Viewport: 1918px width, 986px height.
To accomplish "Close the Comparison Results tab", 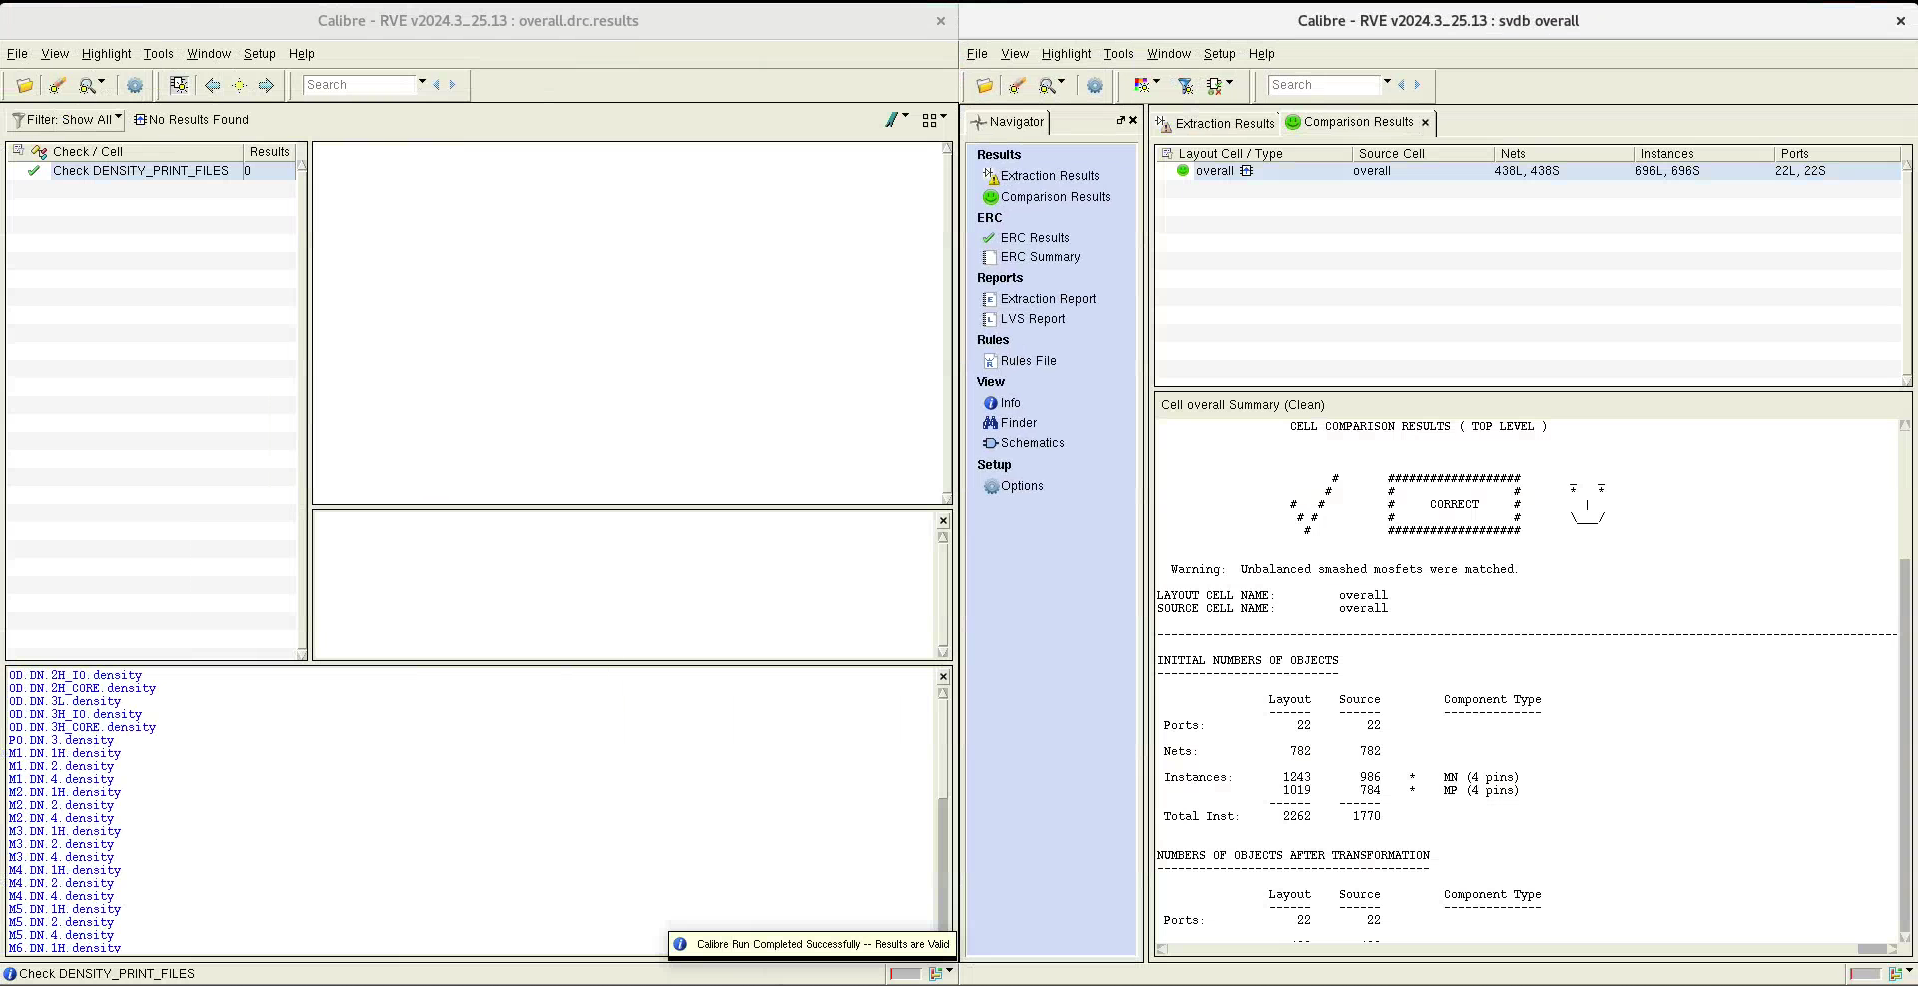I will (x=1425, y=122).
